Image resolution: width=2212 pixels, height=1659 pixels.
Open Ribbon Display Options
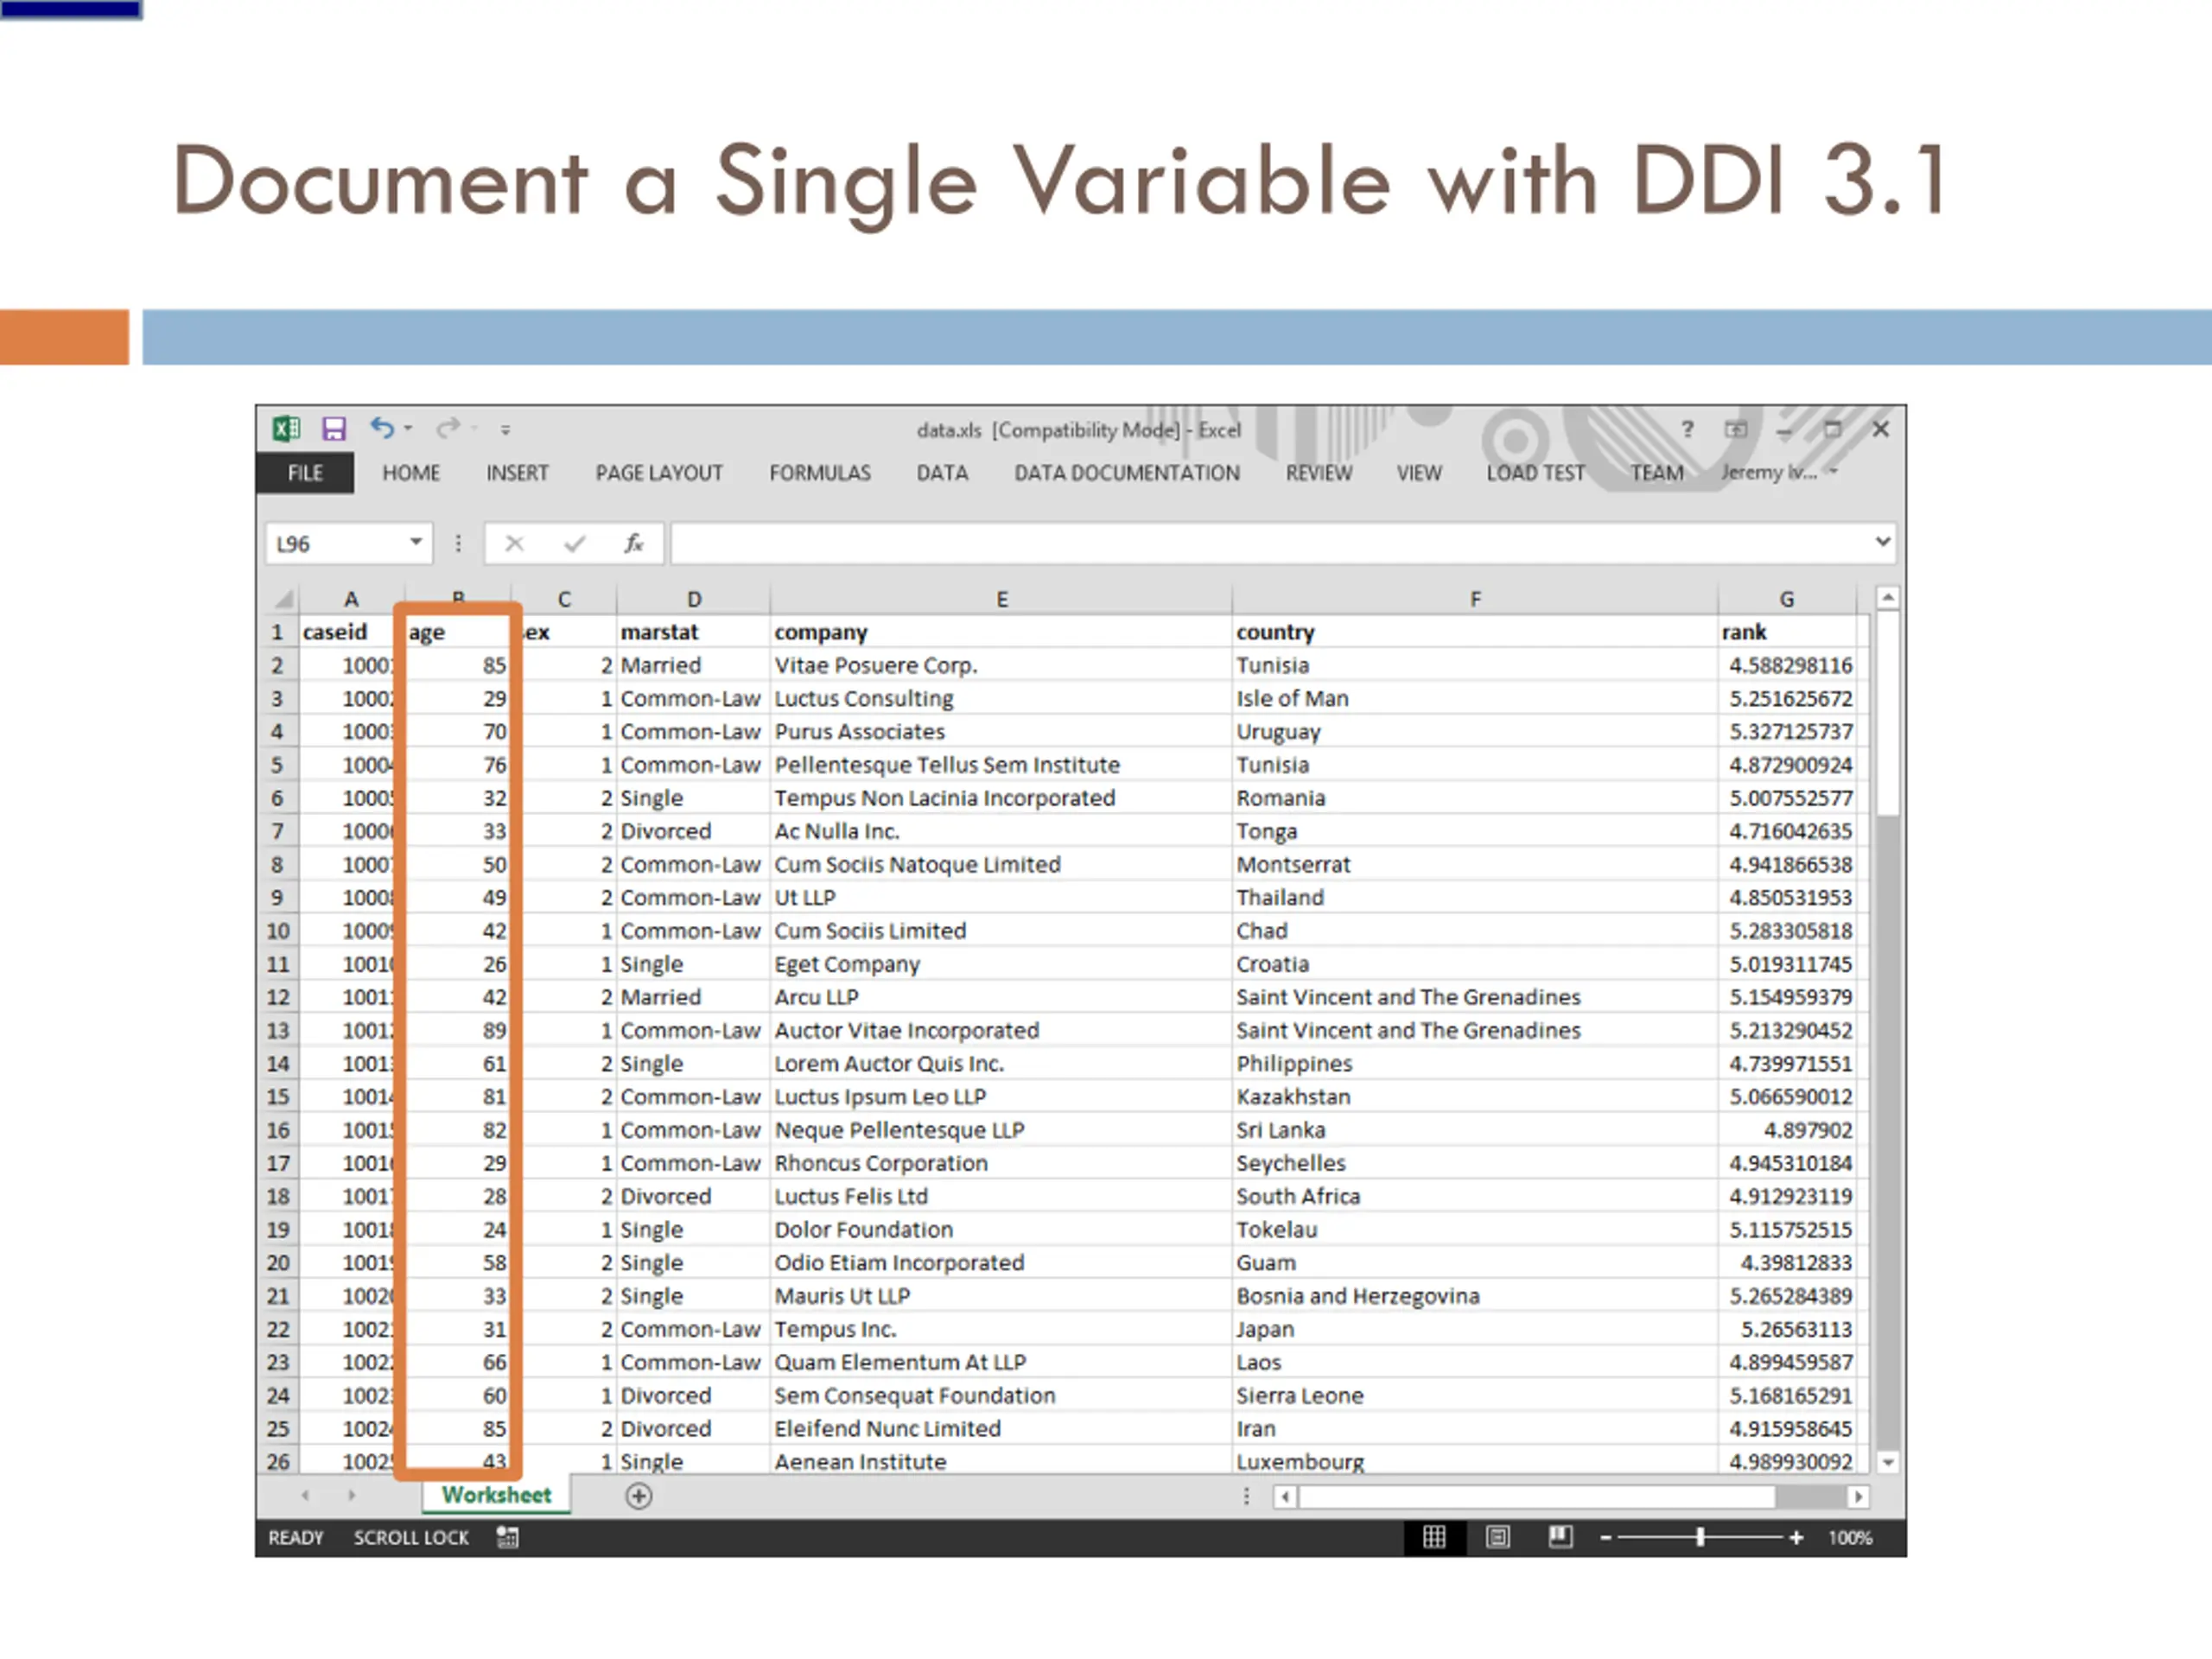click(x=1736, y=430)
